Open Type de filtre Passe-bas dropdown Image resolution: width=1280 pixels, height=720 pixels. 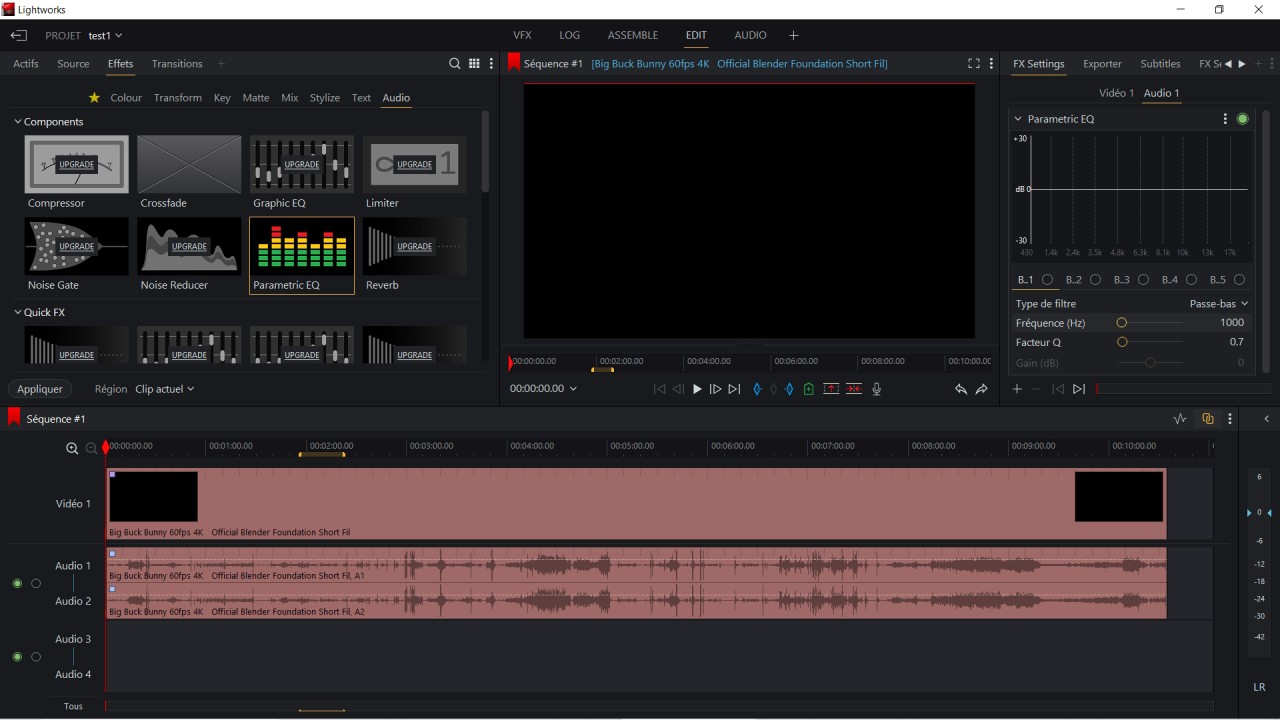click(1219, 304)
